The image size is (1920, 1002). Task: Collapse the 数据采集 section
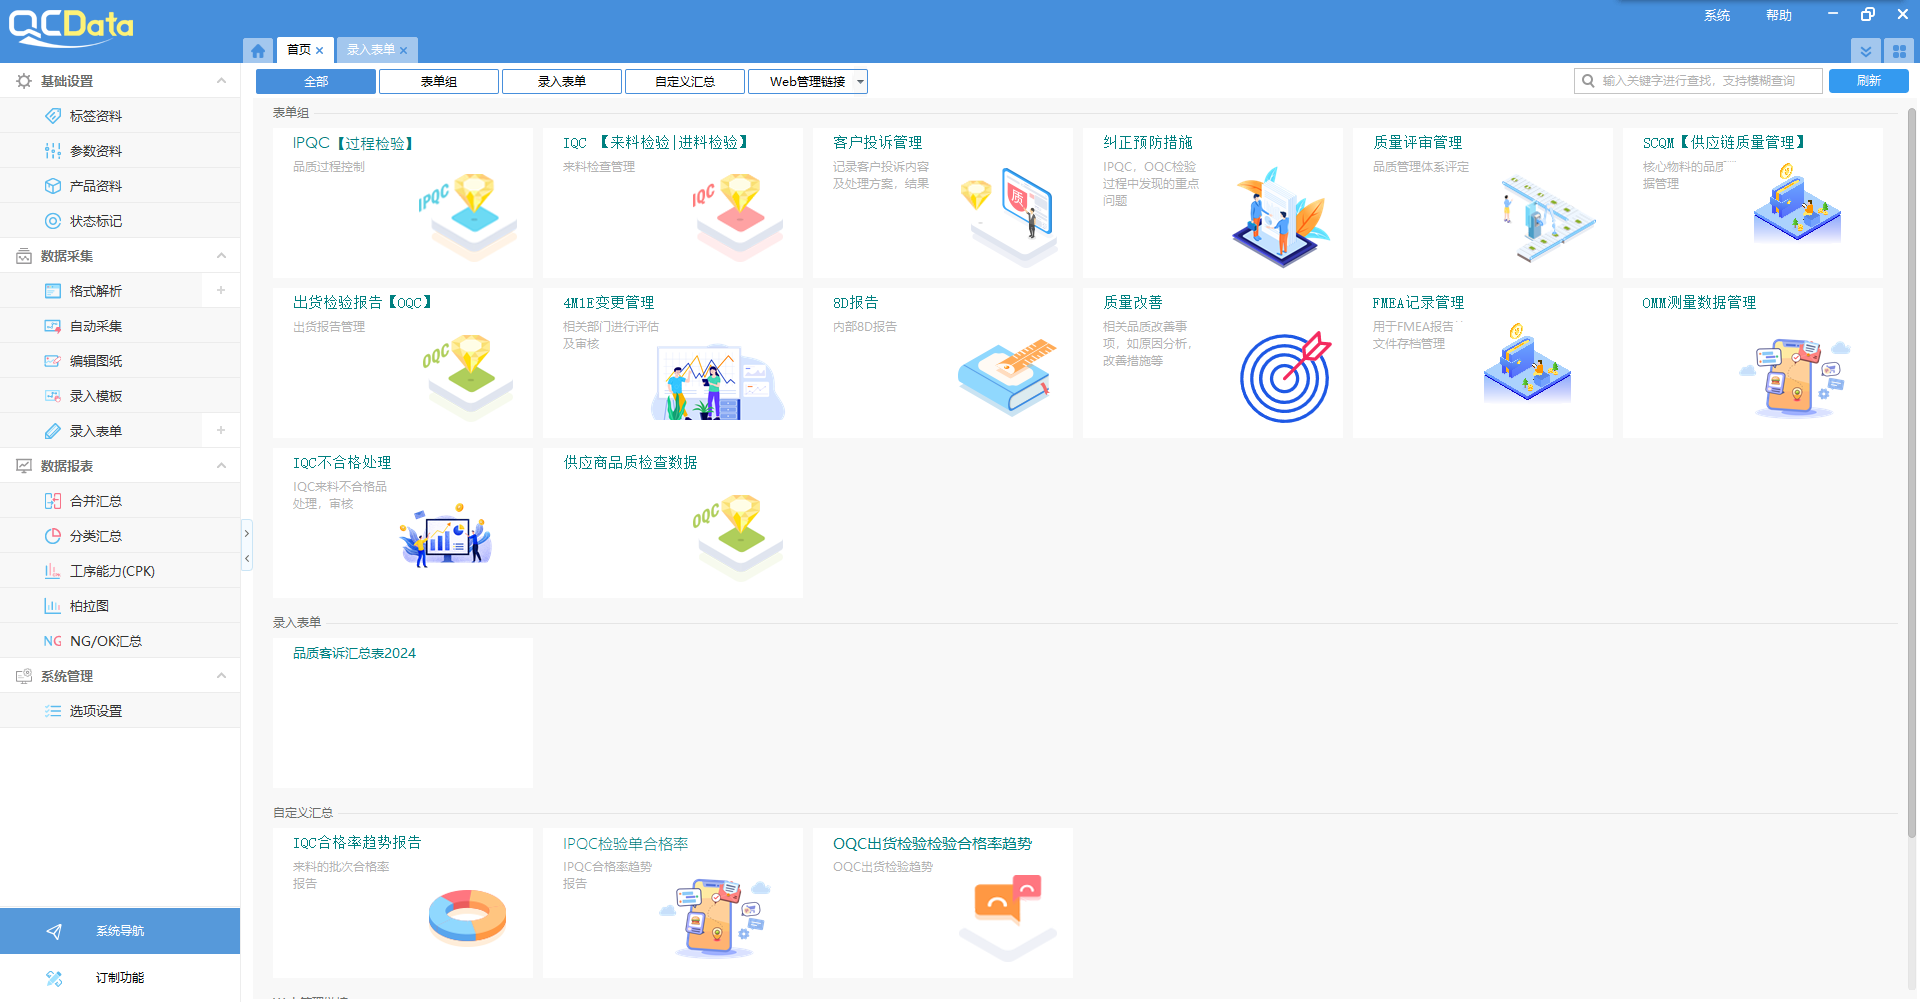pos(221,256)
